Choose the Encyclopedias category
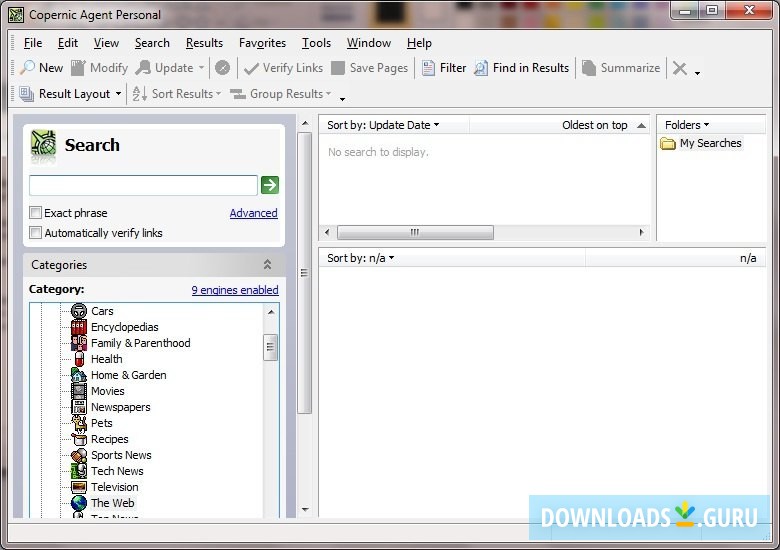This screenshot has height=550, width=780. point(124,327)
